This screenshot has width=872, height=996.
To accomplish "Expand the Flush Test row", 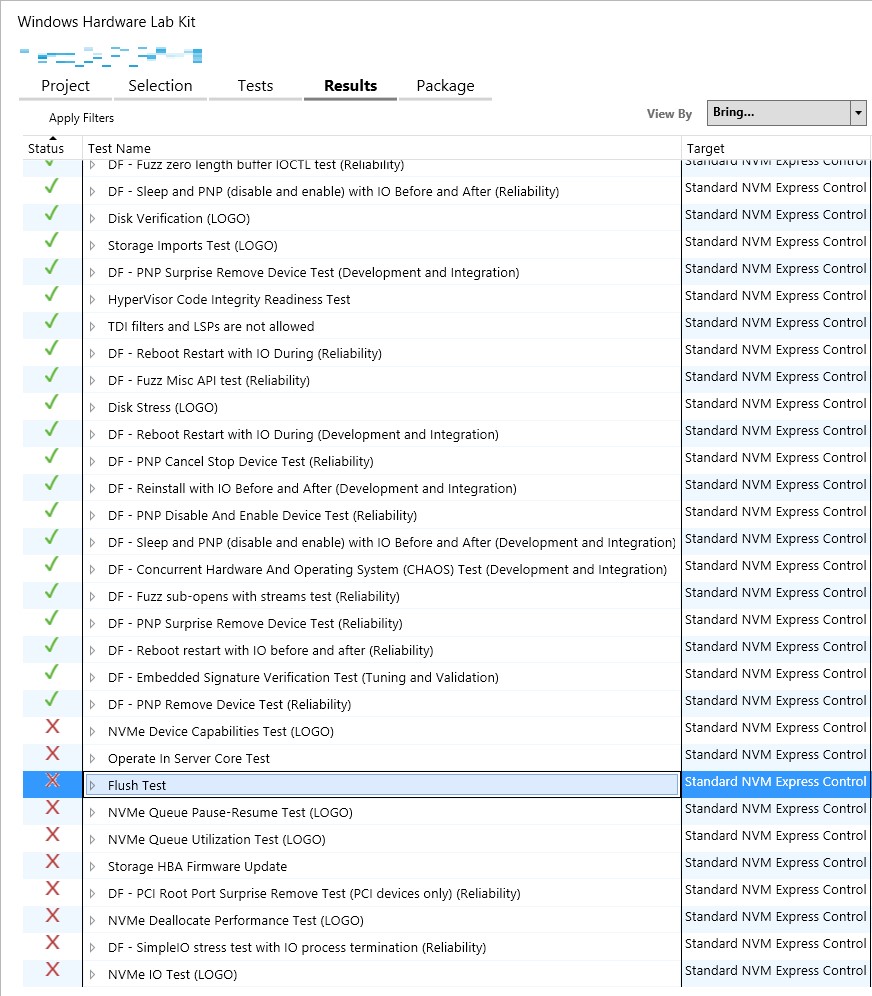I will pyautogui.click(x=92, y=786).
